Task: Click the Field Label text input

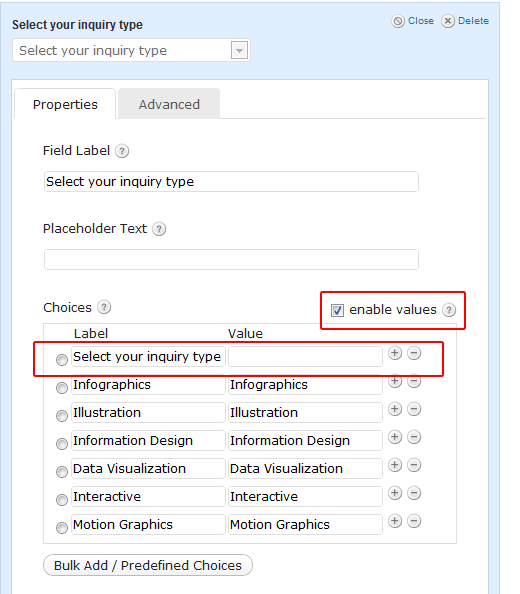Action: [231, 181]
